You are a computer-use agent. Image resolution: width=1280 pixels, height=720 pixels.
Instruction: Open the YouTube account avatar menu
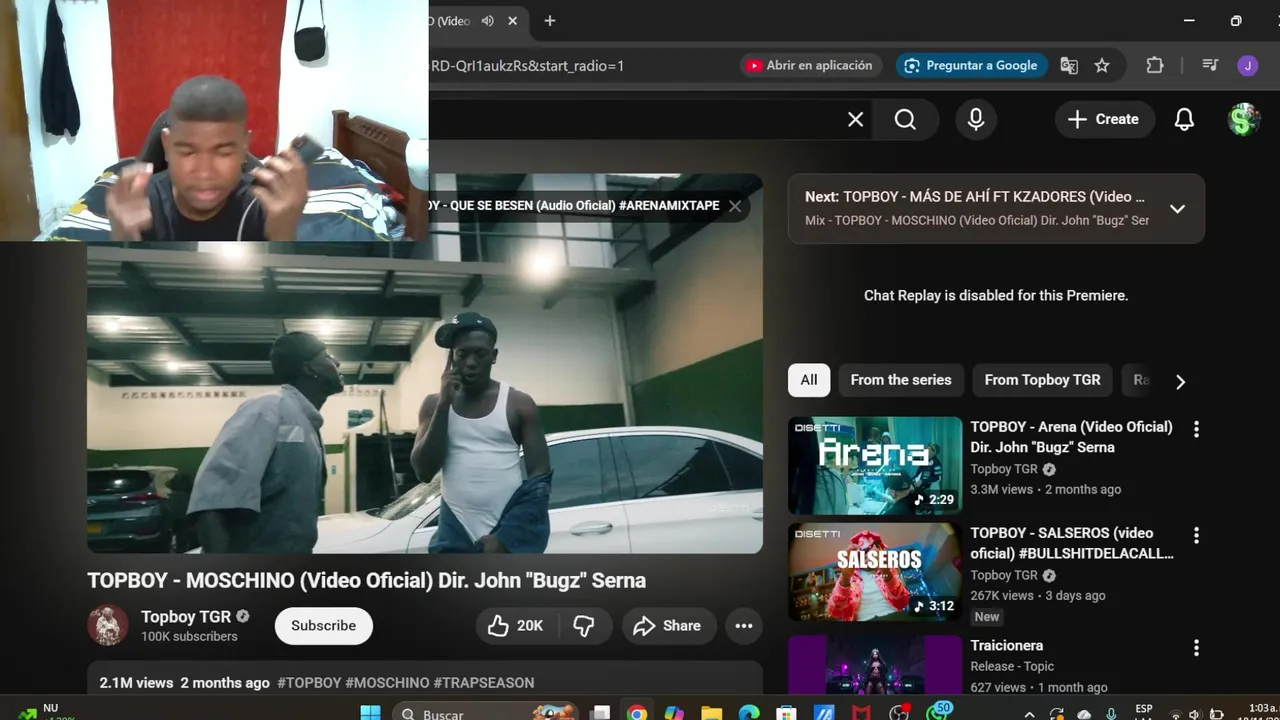[1244, 120]
